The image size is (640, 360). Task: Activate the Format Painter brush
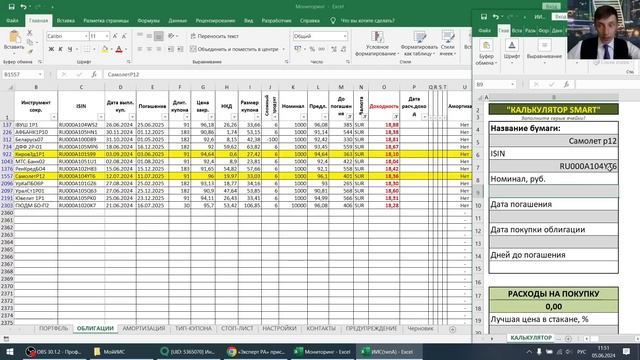click(x=30, y=51)
